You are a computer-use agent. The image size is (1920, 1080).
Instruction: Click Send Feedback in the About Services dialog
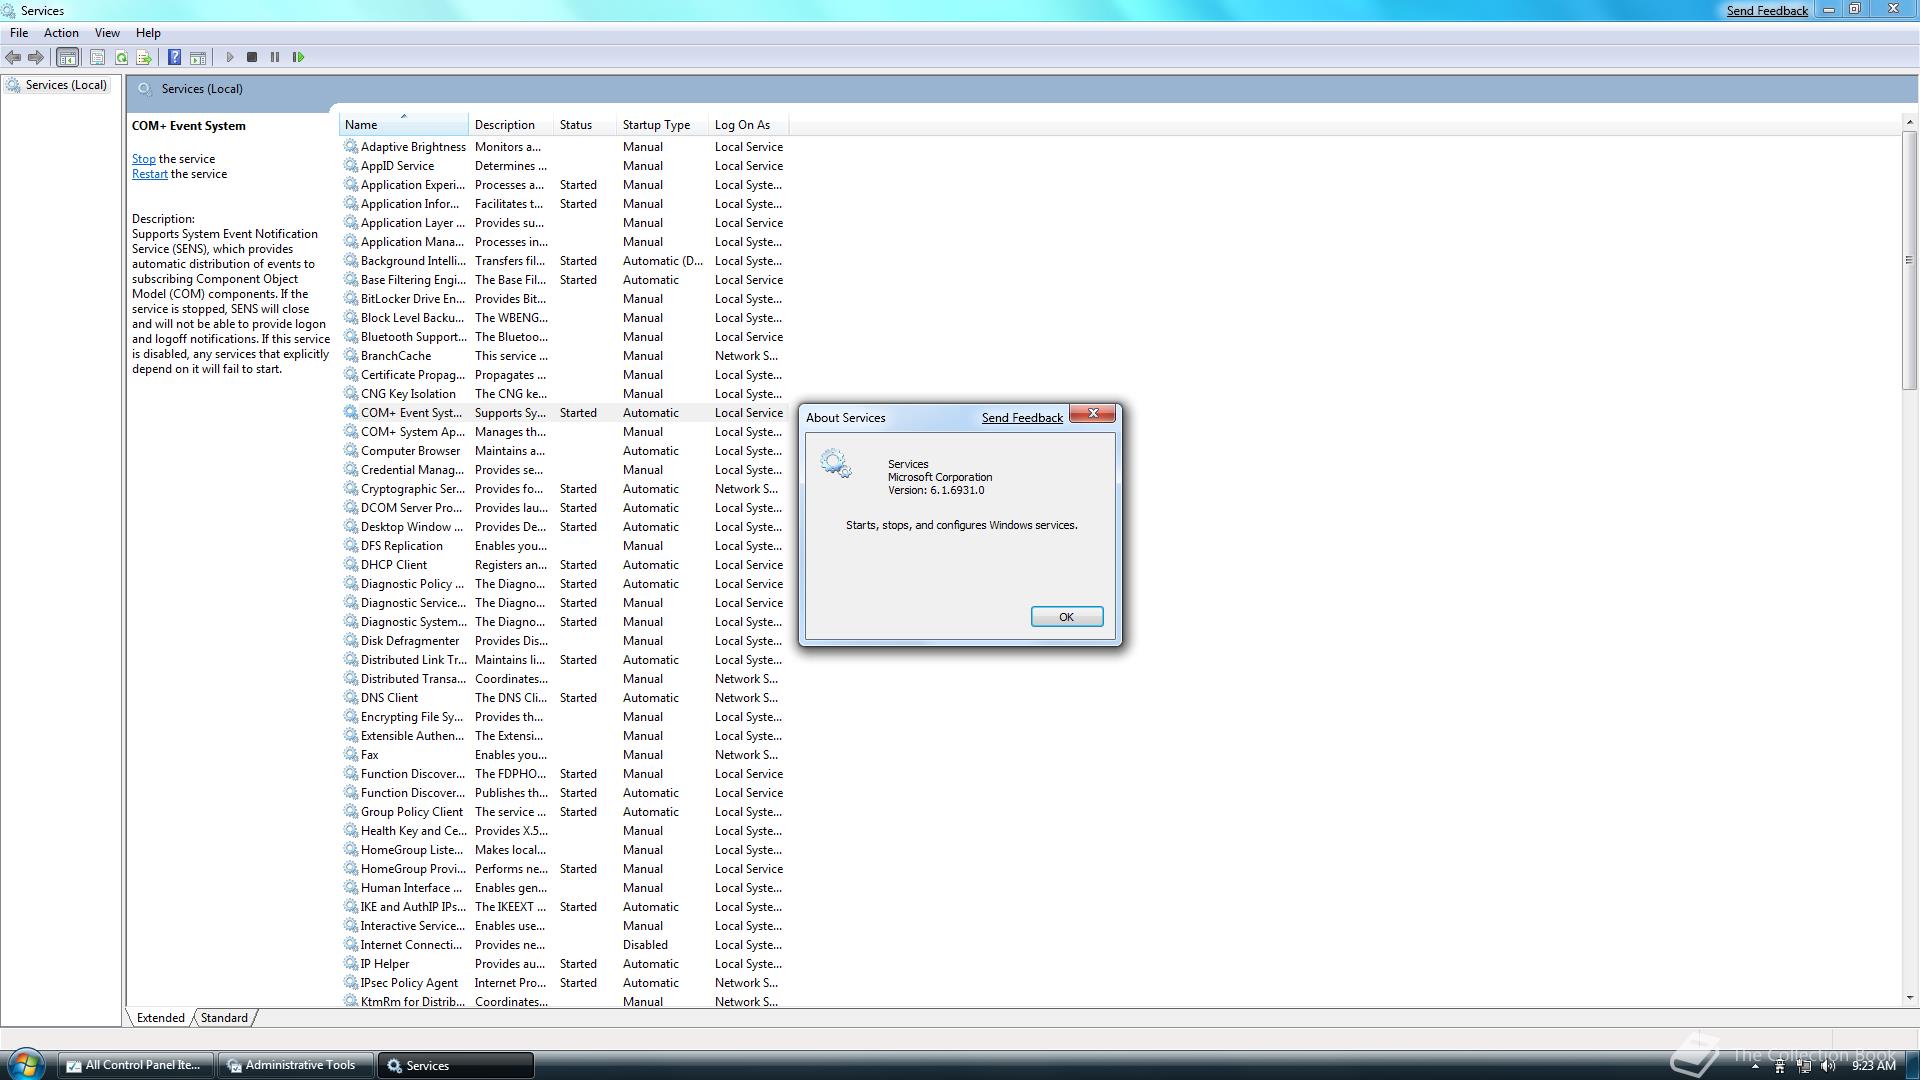pyautogui.click(x=1022, y=418)
